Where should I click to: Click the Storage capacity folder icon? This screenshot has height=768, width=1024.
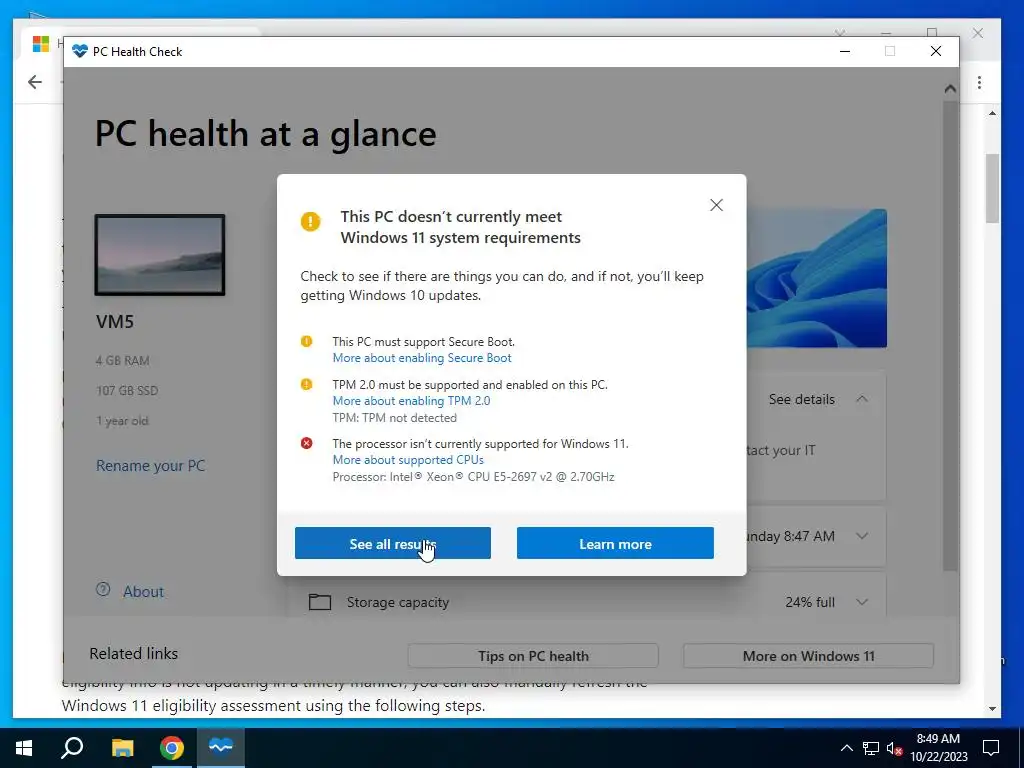319,601
